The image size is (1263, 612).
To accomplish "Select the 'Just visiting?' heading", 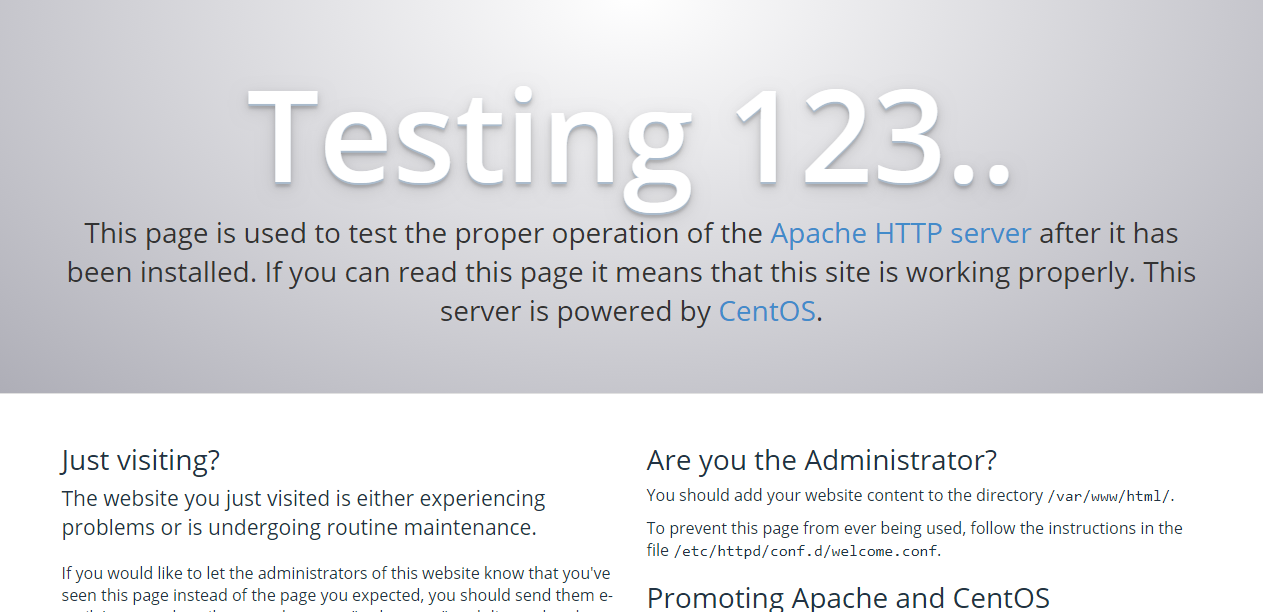I will click(141, 461).
